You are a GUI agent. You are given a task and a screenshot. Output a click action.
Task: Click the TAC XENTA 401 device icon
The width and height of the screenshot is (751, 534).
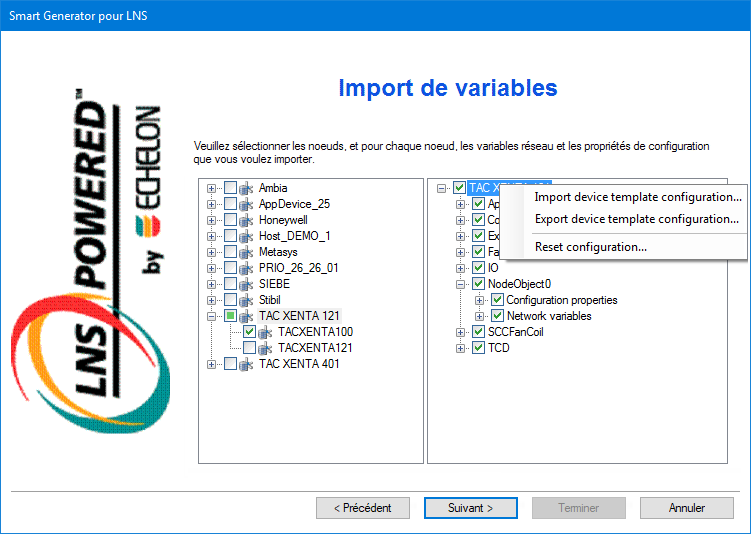click(246, 364)
